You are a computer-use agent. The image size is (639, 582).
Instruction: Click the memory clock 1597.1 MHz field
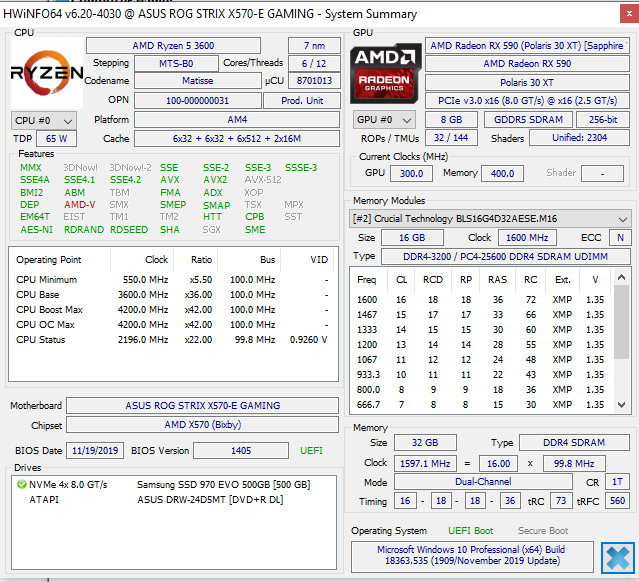pos(425,463)
